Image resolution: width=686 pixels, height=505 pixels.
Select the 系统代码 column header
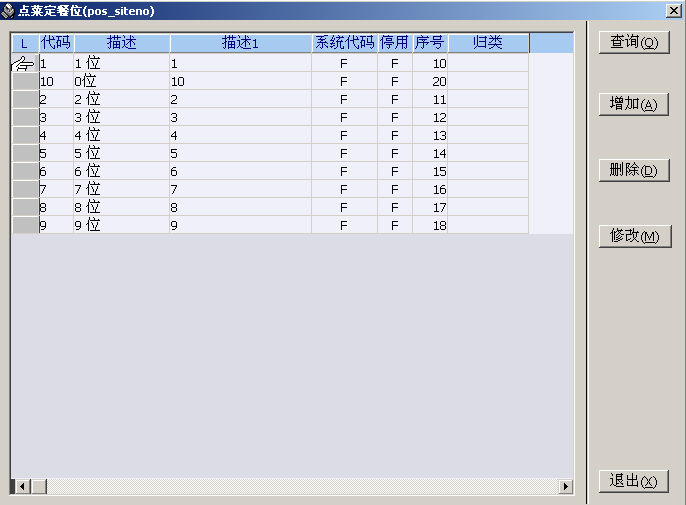pos(344,43)
